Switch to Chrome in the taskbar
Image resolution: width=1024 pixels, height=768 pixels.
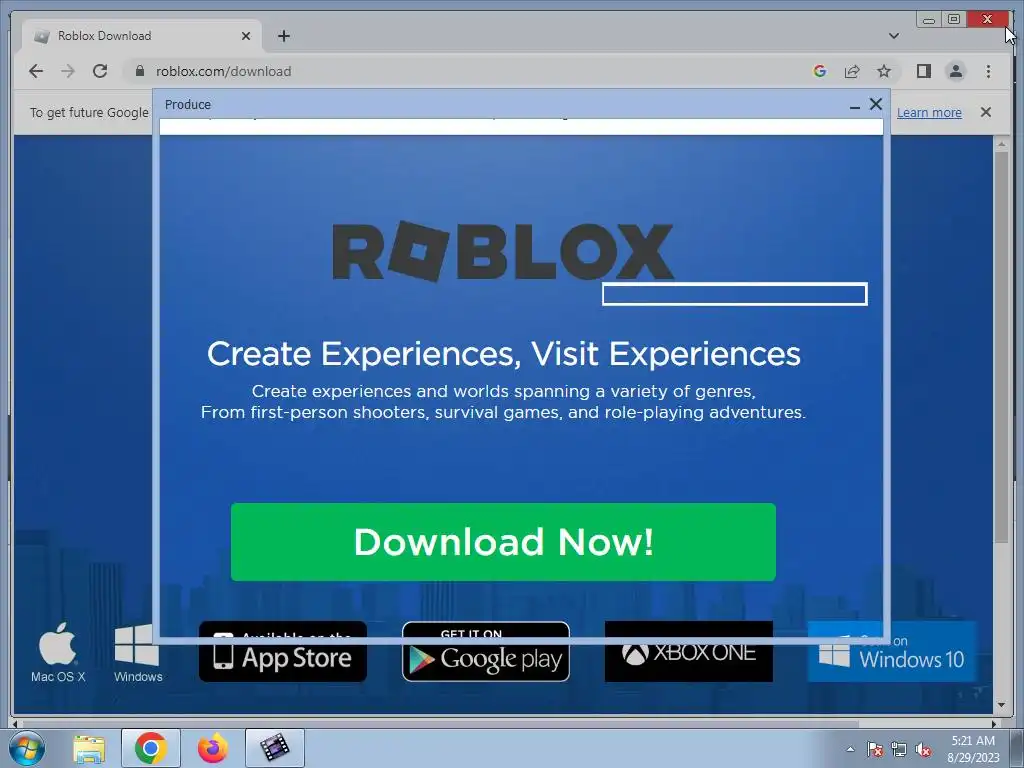151,748
